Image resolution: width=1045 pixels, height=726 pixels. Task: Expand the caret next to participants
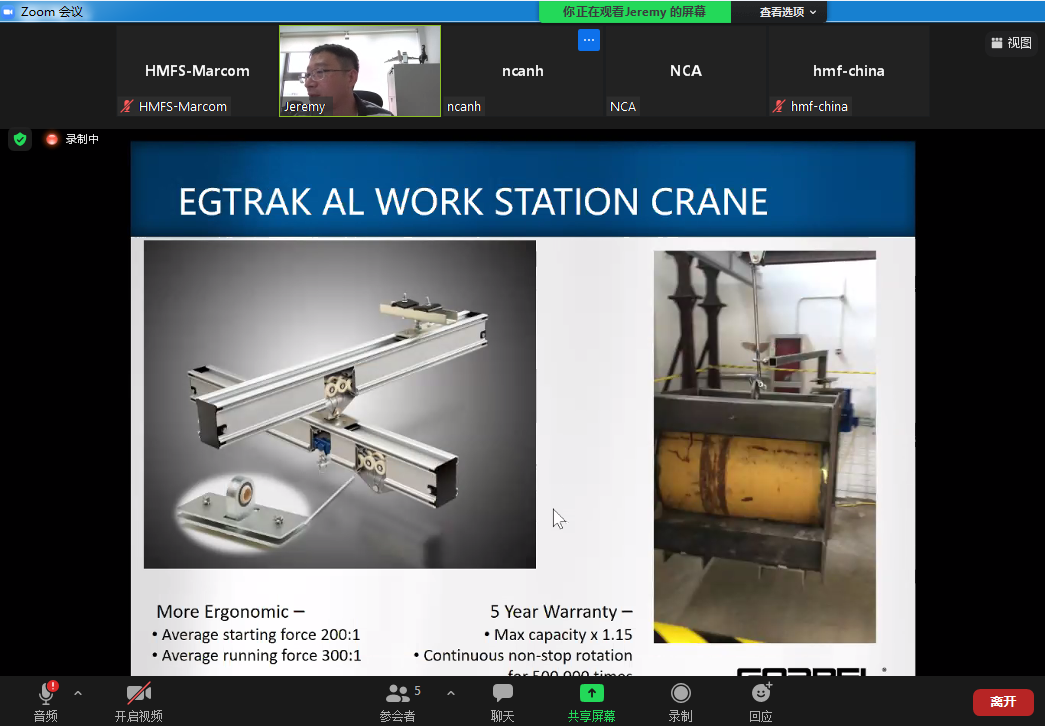pos(450,693)
